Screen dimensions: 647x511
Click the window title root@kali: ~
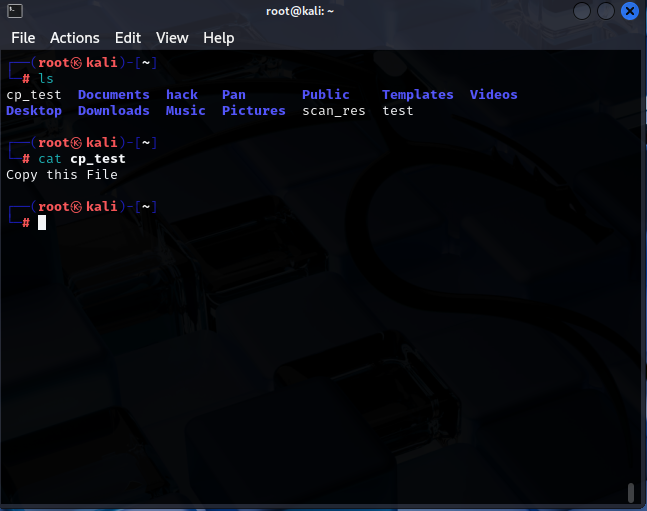[x=300, y=11]
